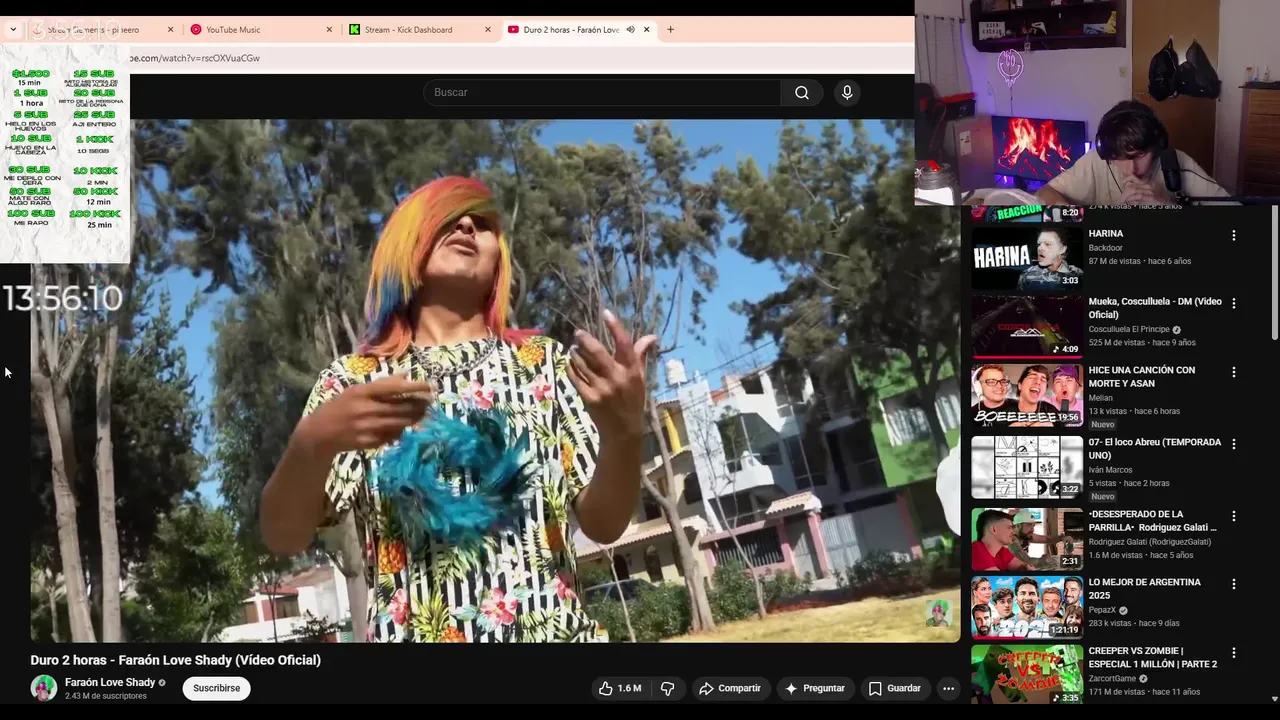1280x720 pixels.
Task: Open three-dot menu for HARINA video
Action: 1233,236
